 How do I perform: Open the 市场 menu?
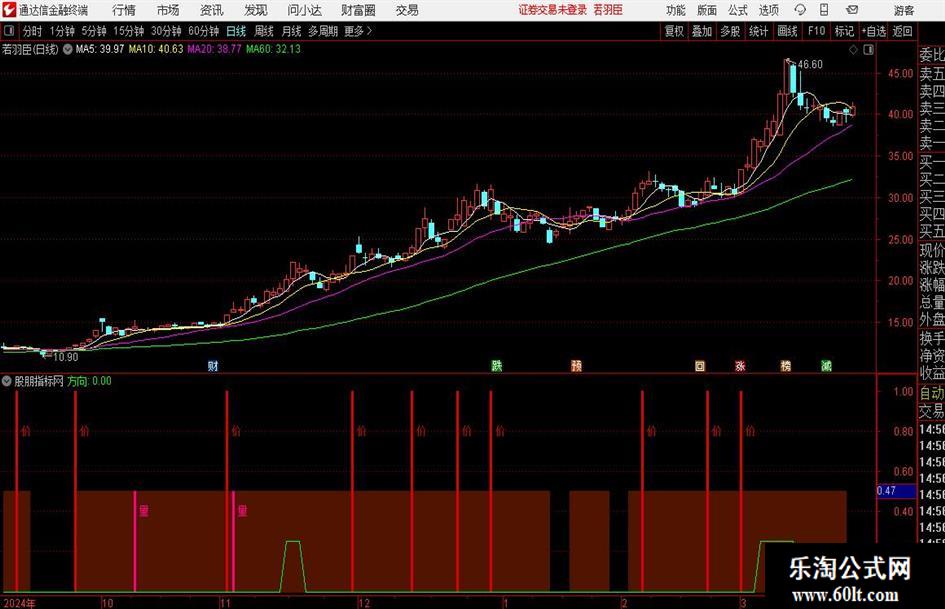(x=168, y=10)
